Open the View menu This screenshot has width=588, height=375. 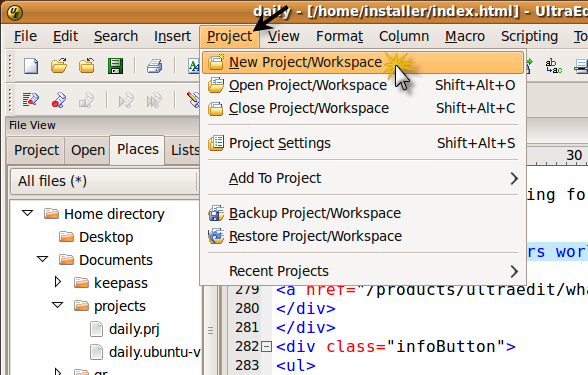284,36
